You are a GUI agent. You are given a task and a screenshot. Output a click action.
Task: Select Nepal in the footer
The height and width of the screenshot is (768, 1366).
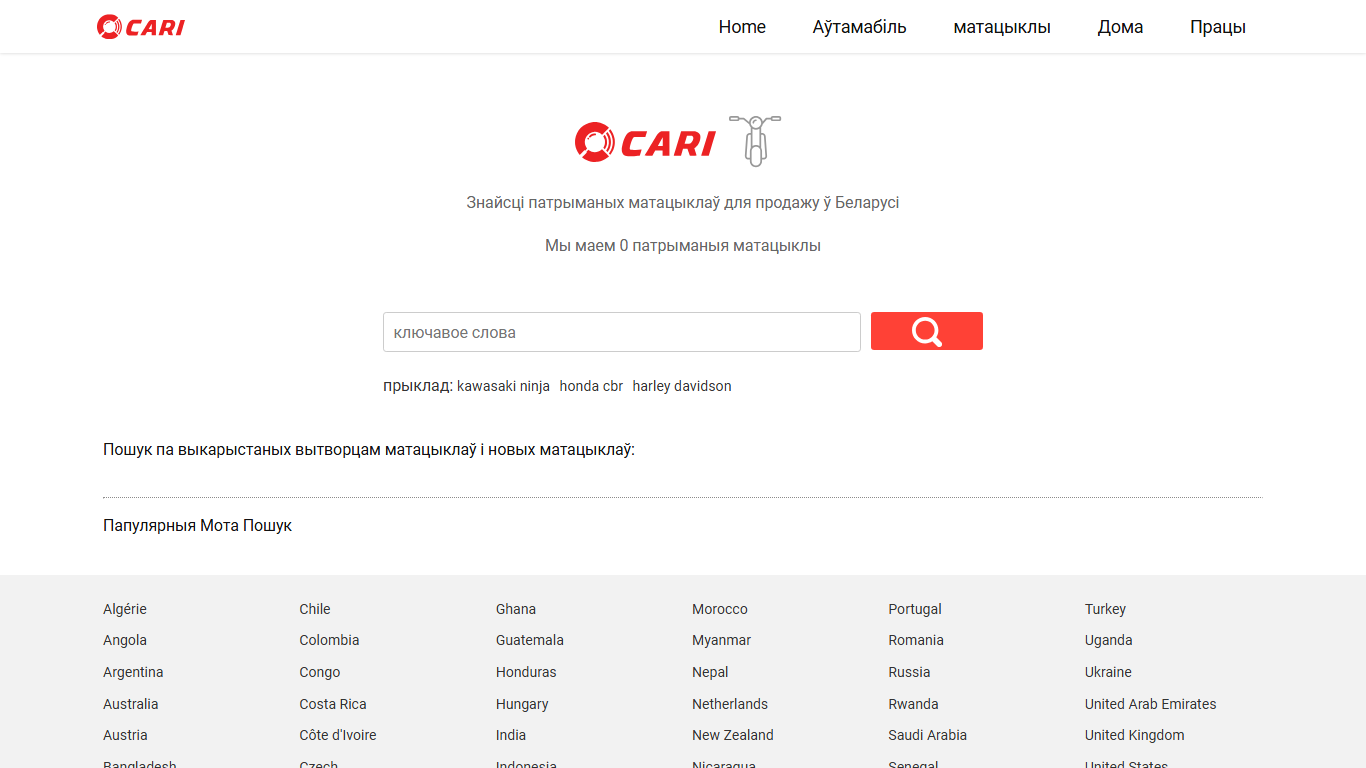(x=710, y=672)
